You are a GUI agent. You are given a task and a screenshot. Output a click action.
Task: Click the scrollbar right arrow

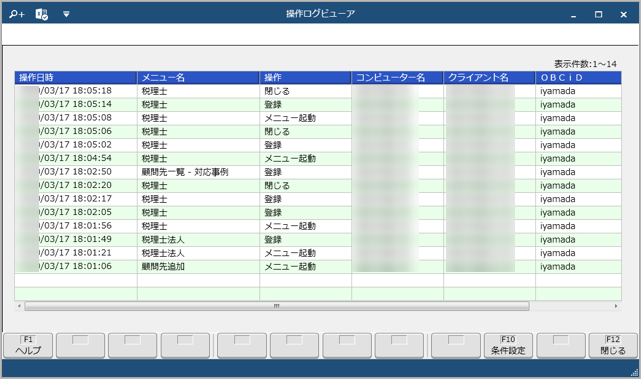(616, 306)
